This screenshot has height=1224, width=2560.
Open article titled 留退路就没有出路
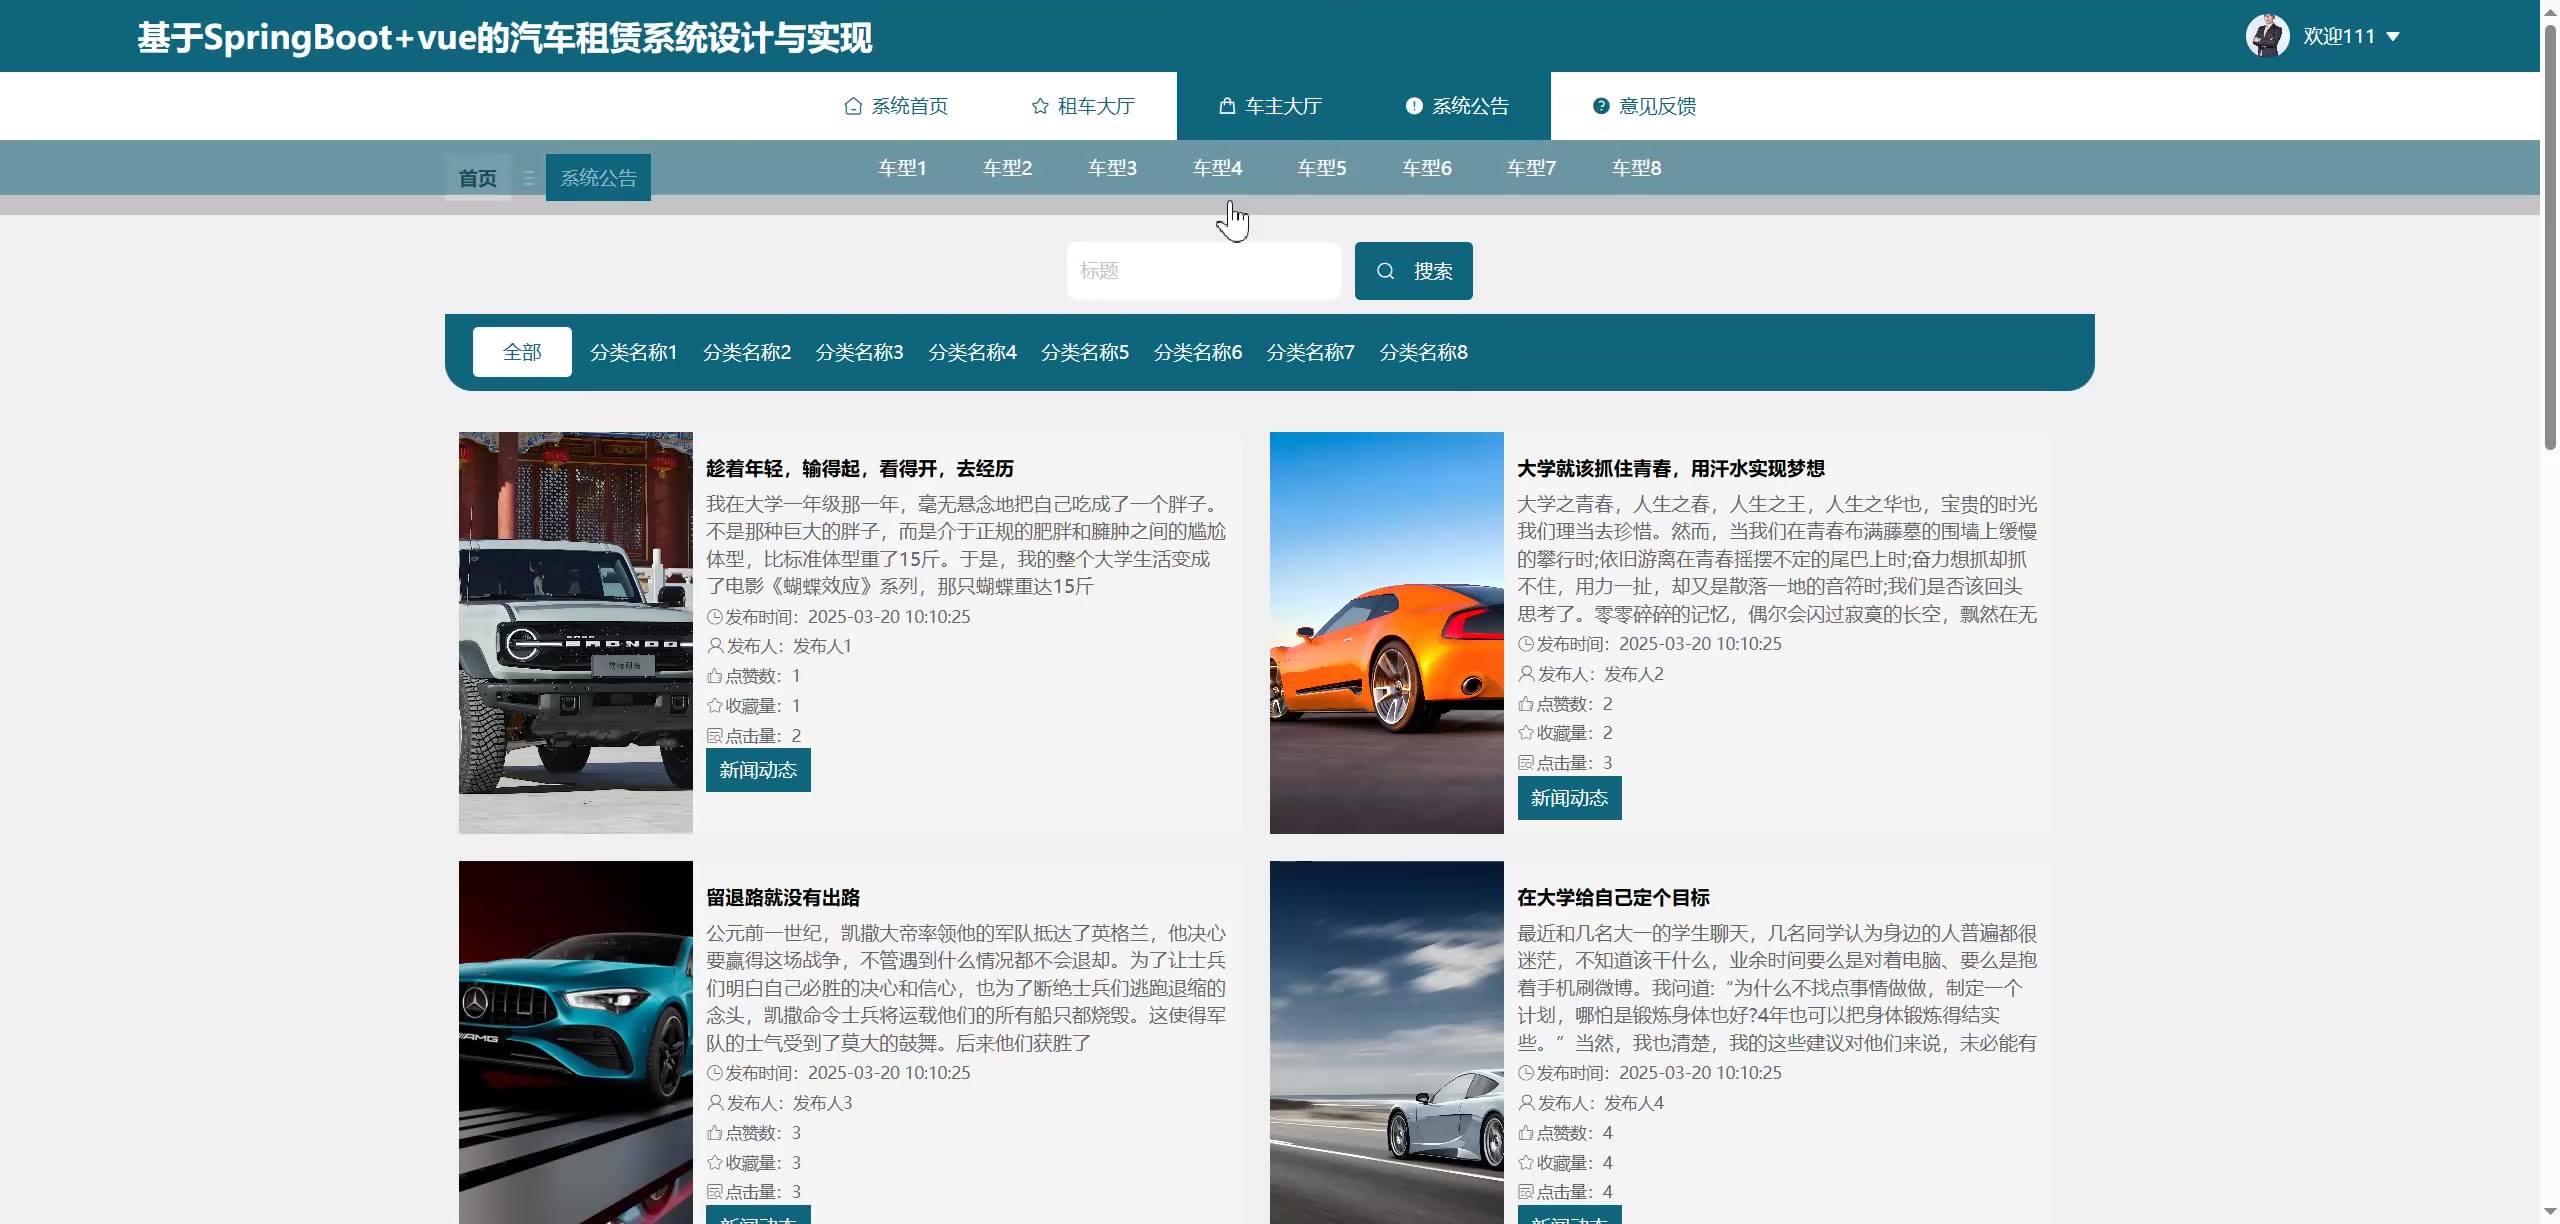(x=783, y=898)
